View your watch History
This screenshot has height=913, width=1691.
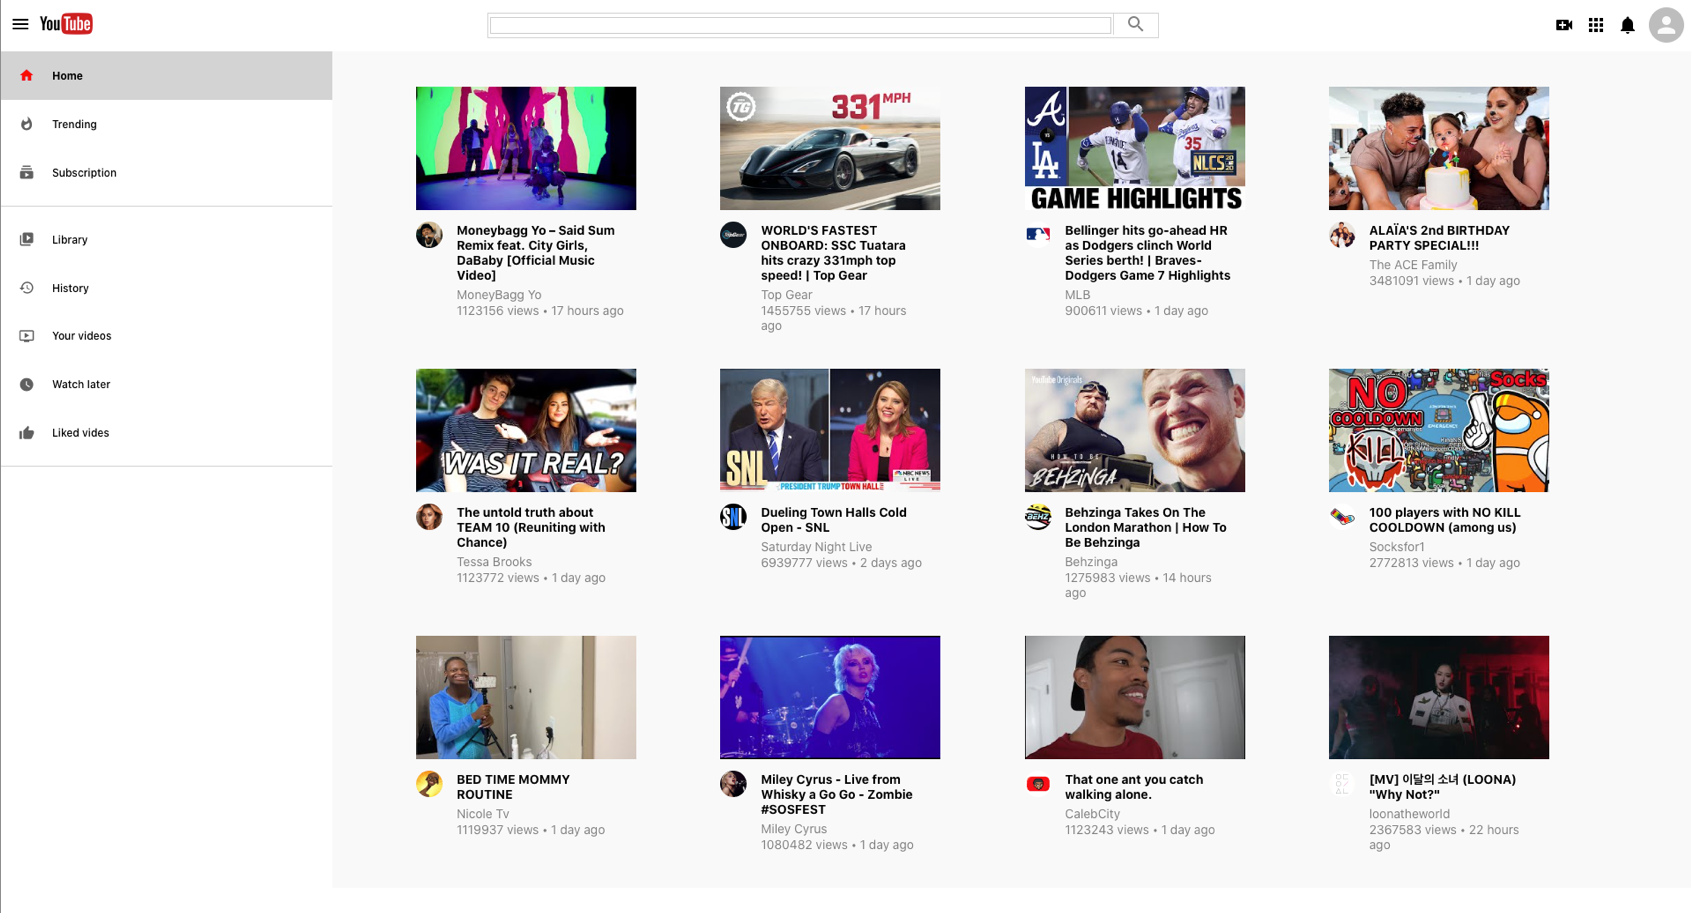click(69, 288)
